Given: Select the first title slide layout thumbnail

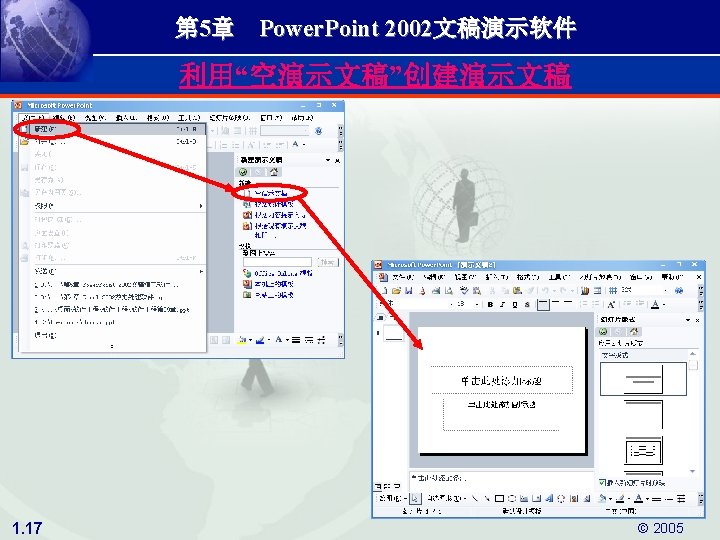Looking at the screenshot, I should click(x=643, y=379).
